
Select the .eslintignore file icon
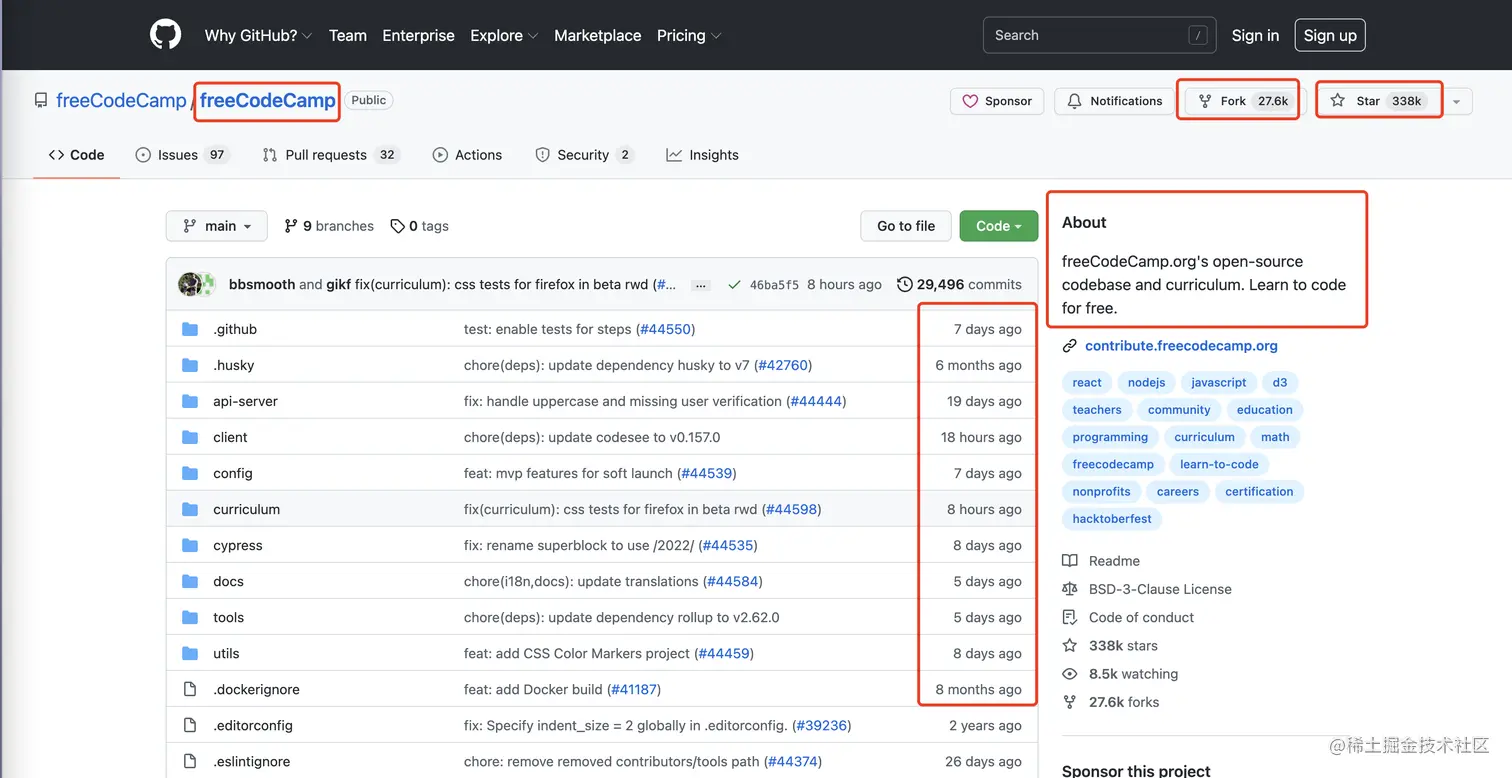pyautogui.click(x=190, y=761)
